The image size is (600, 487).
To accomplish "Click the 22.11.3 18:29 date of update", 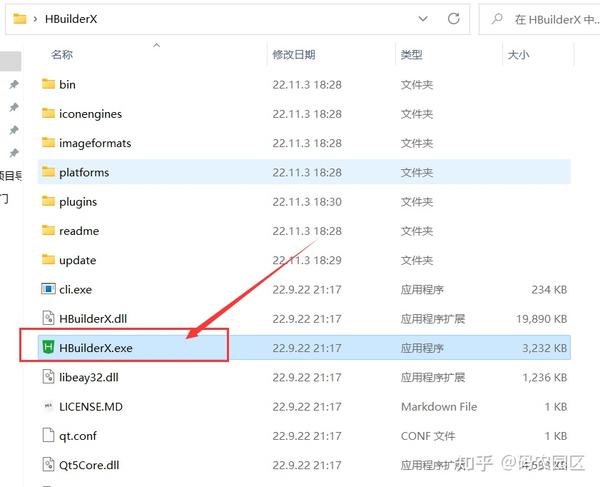I will click(307, 260).
